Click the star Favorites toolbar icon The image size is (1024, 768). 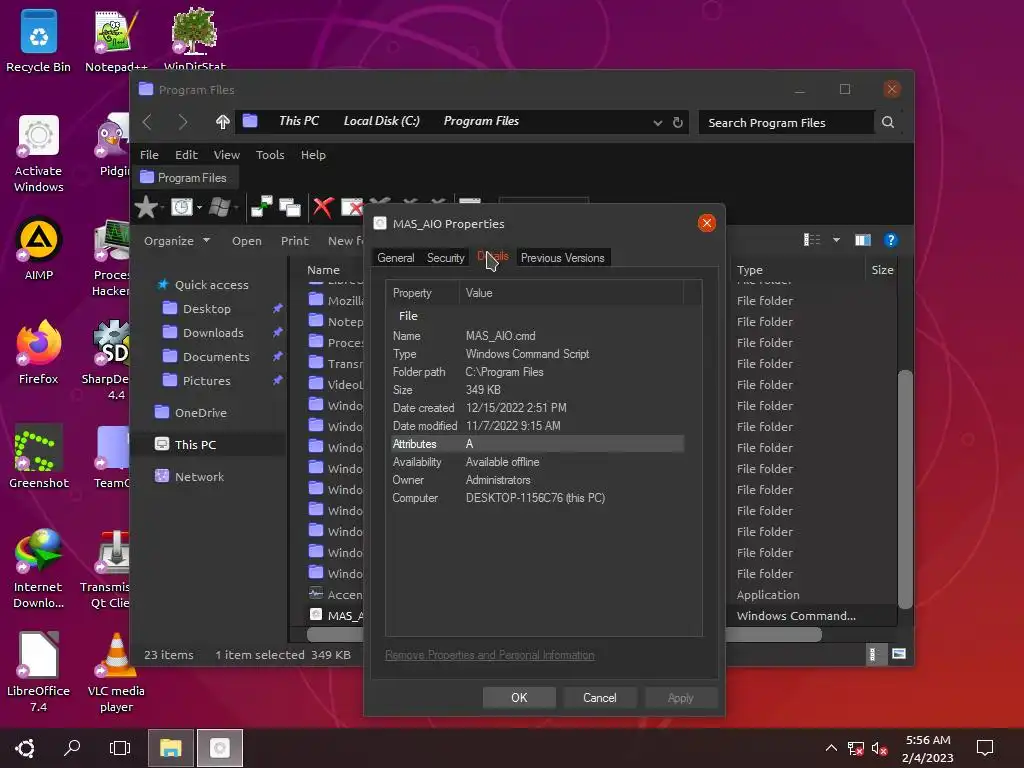pos(146,208)
